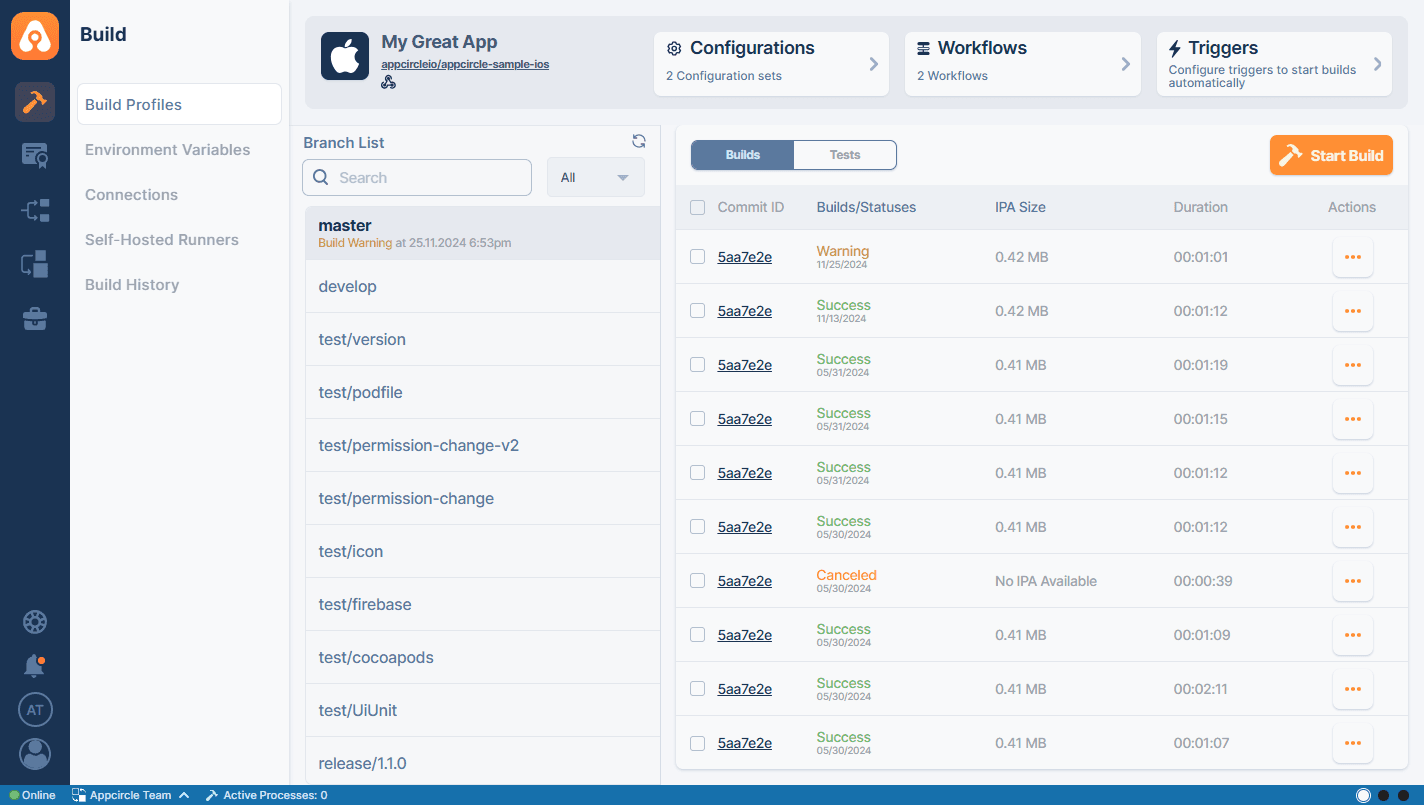Image resolution: width=1424 pixels, height=805 pixels.
Task: Click the IPA Size column header
Action: (1020, 207)
